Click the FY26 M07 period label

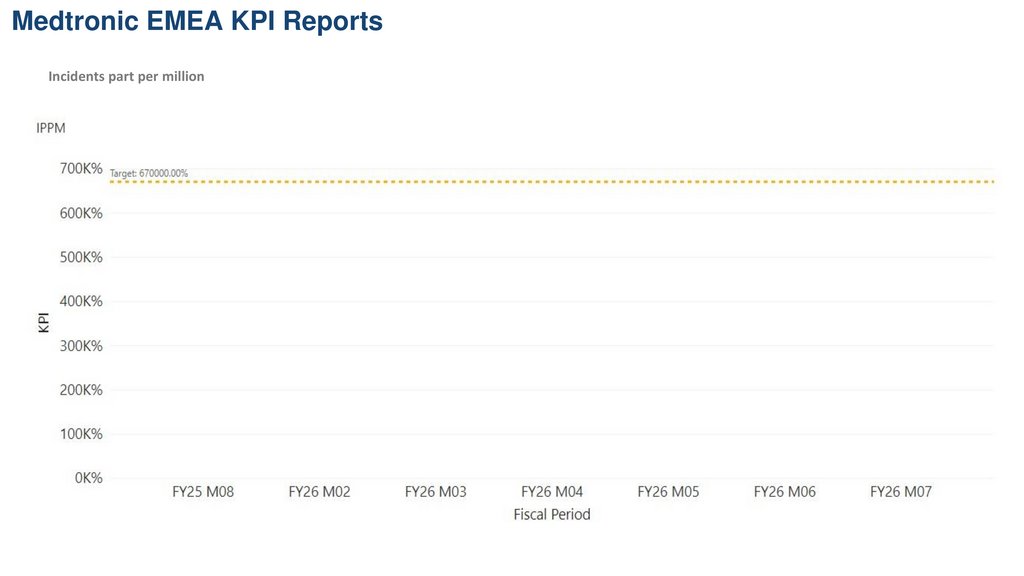pyautogui.click(x=901, y=492)
